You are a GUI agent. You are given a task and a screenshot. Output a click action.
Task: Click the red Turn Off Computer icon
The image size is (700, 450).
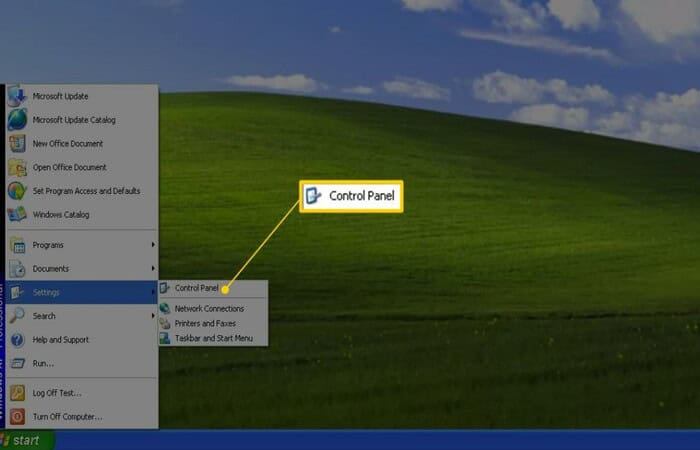[17, 417]
